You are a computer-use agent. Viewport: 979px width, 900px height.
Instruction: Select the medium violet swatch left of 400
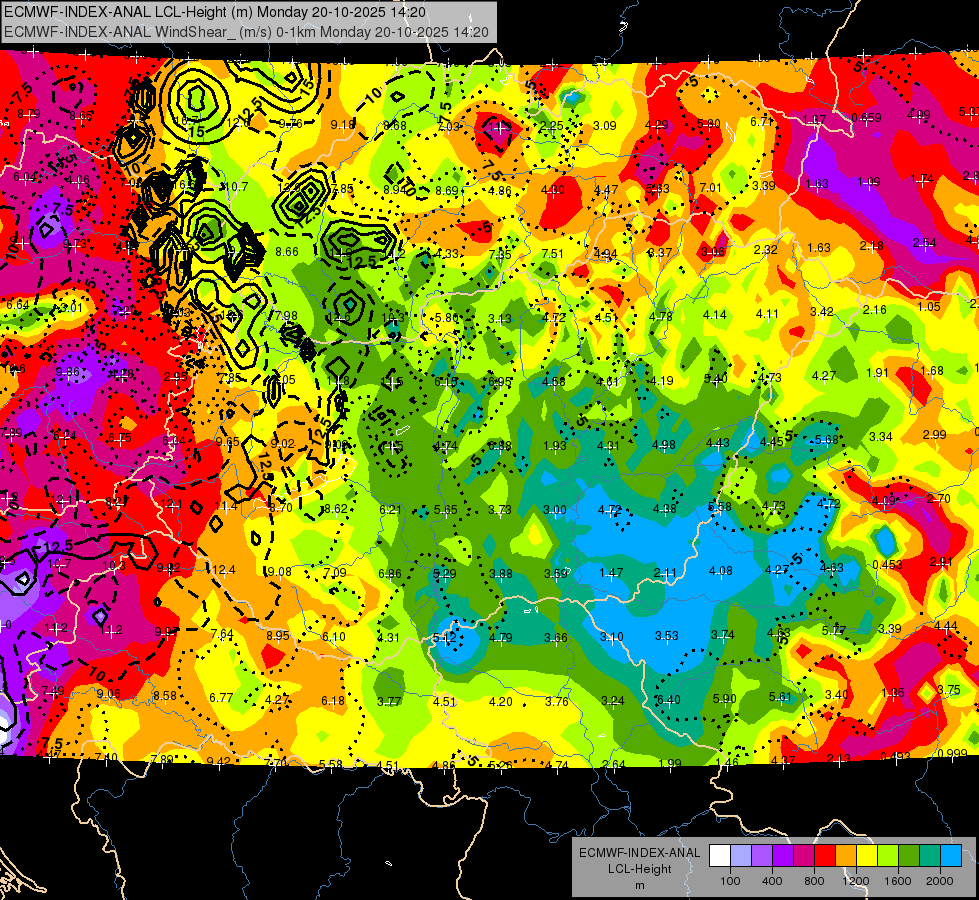tap(762, 856)
